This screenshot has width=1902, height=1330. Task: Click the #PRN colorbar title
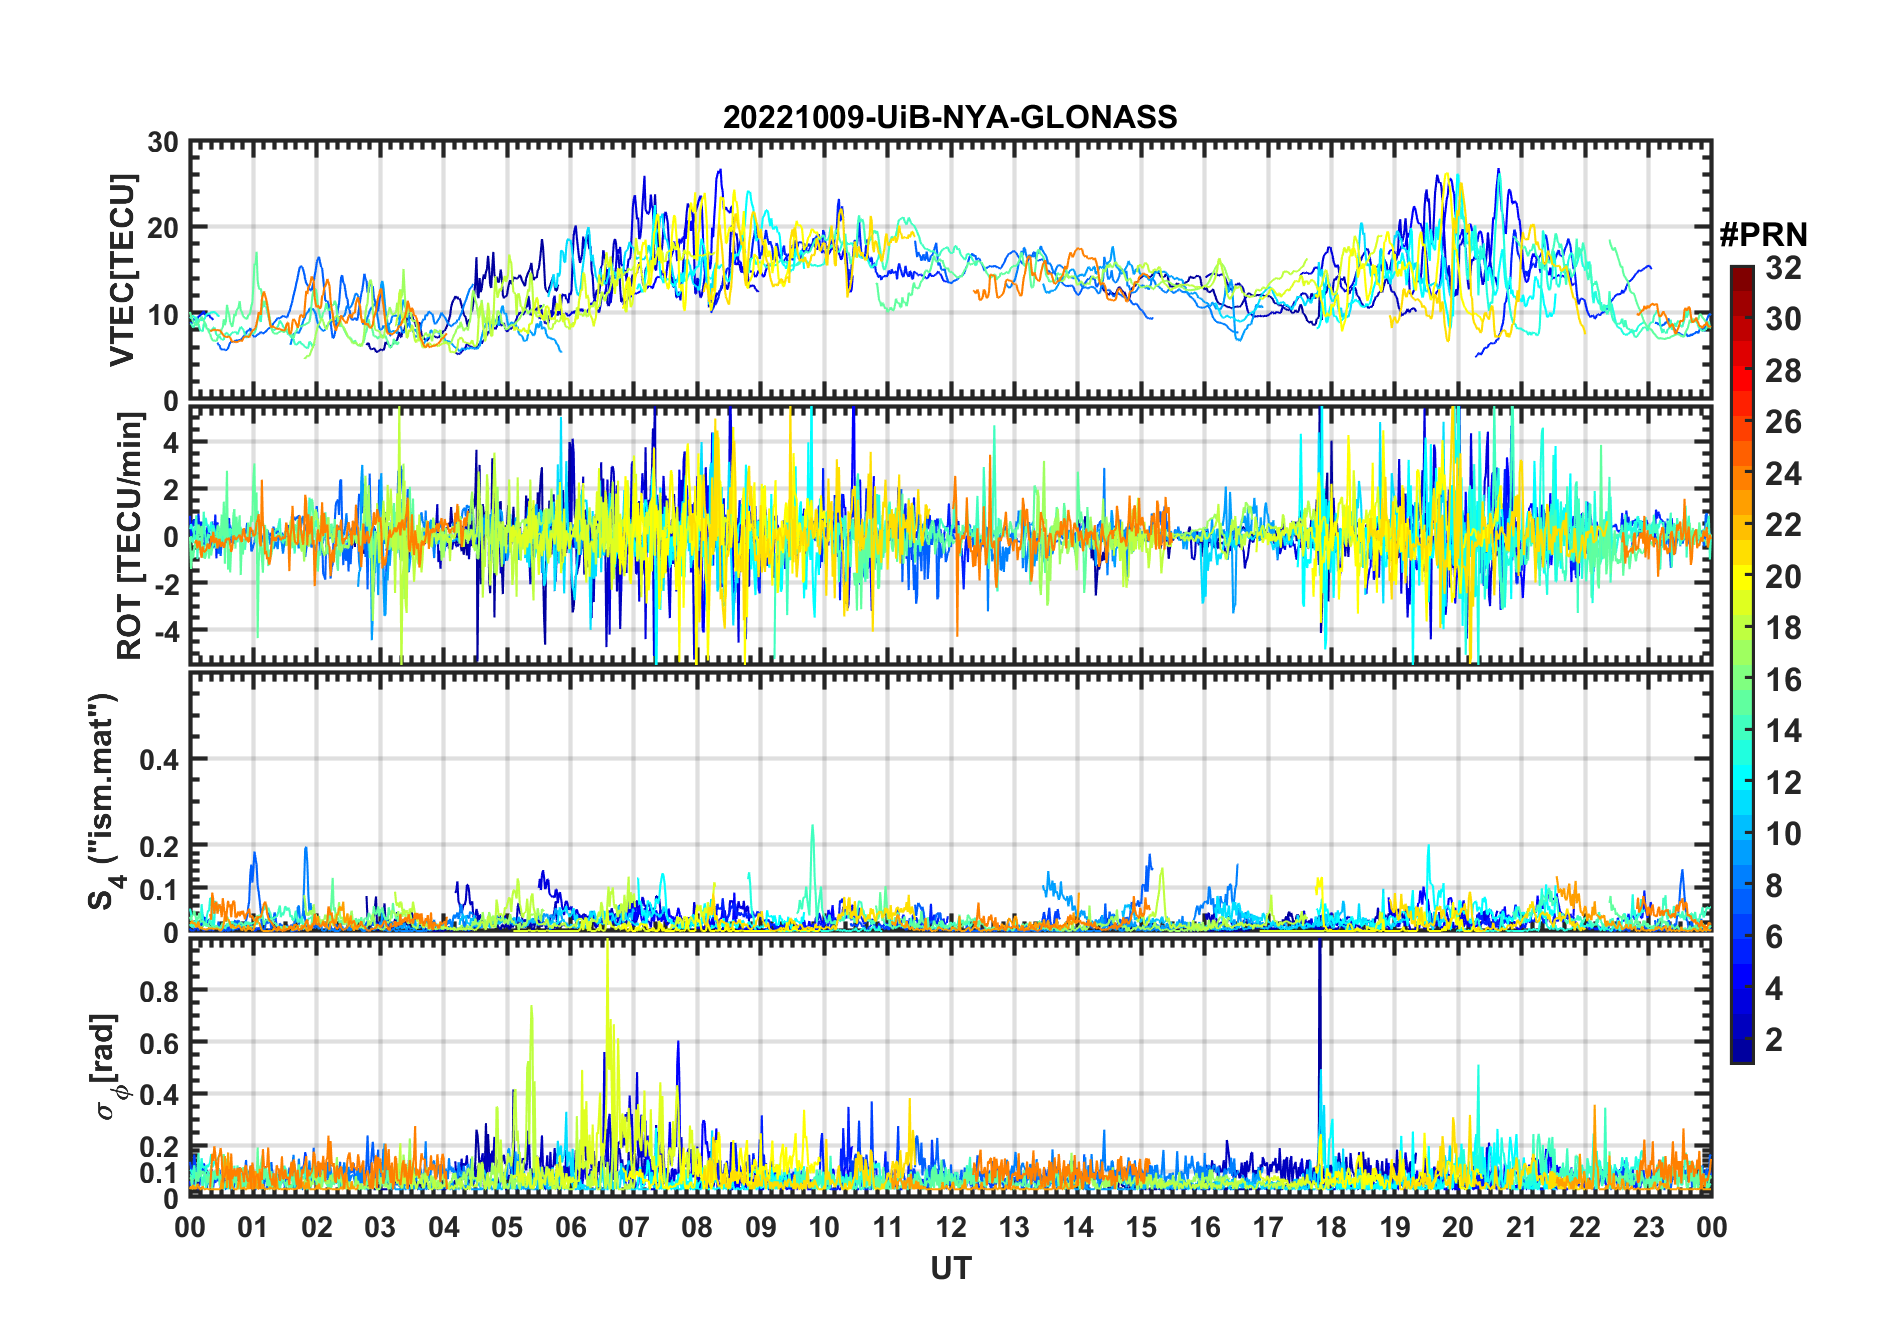coord(1763,235)
